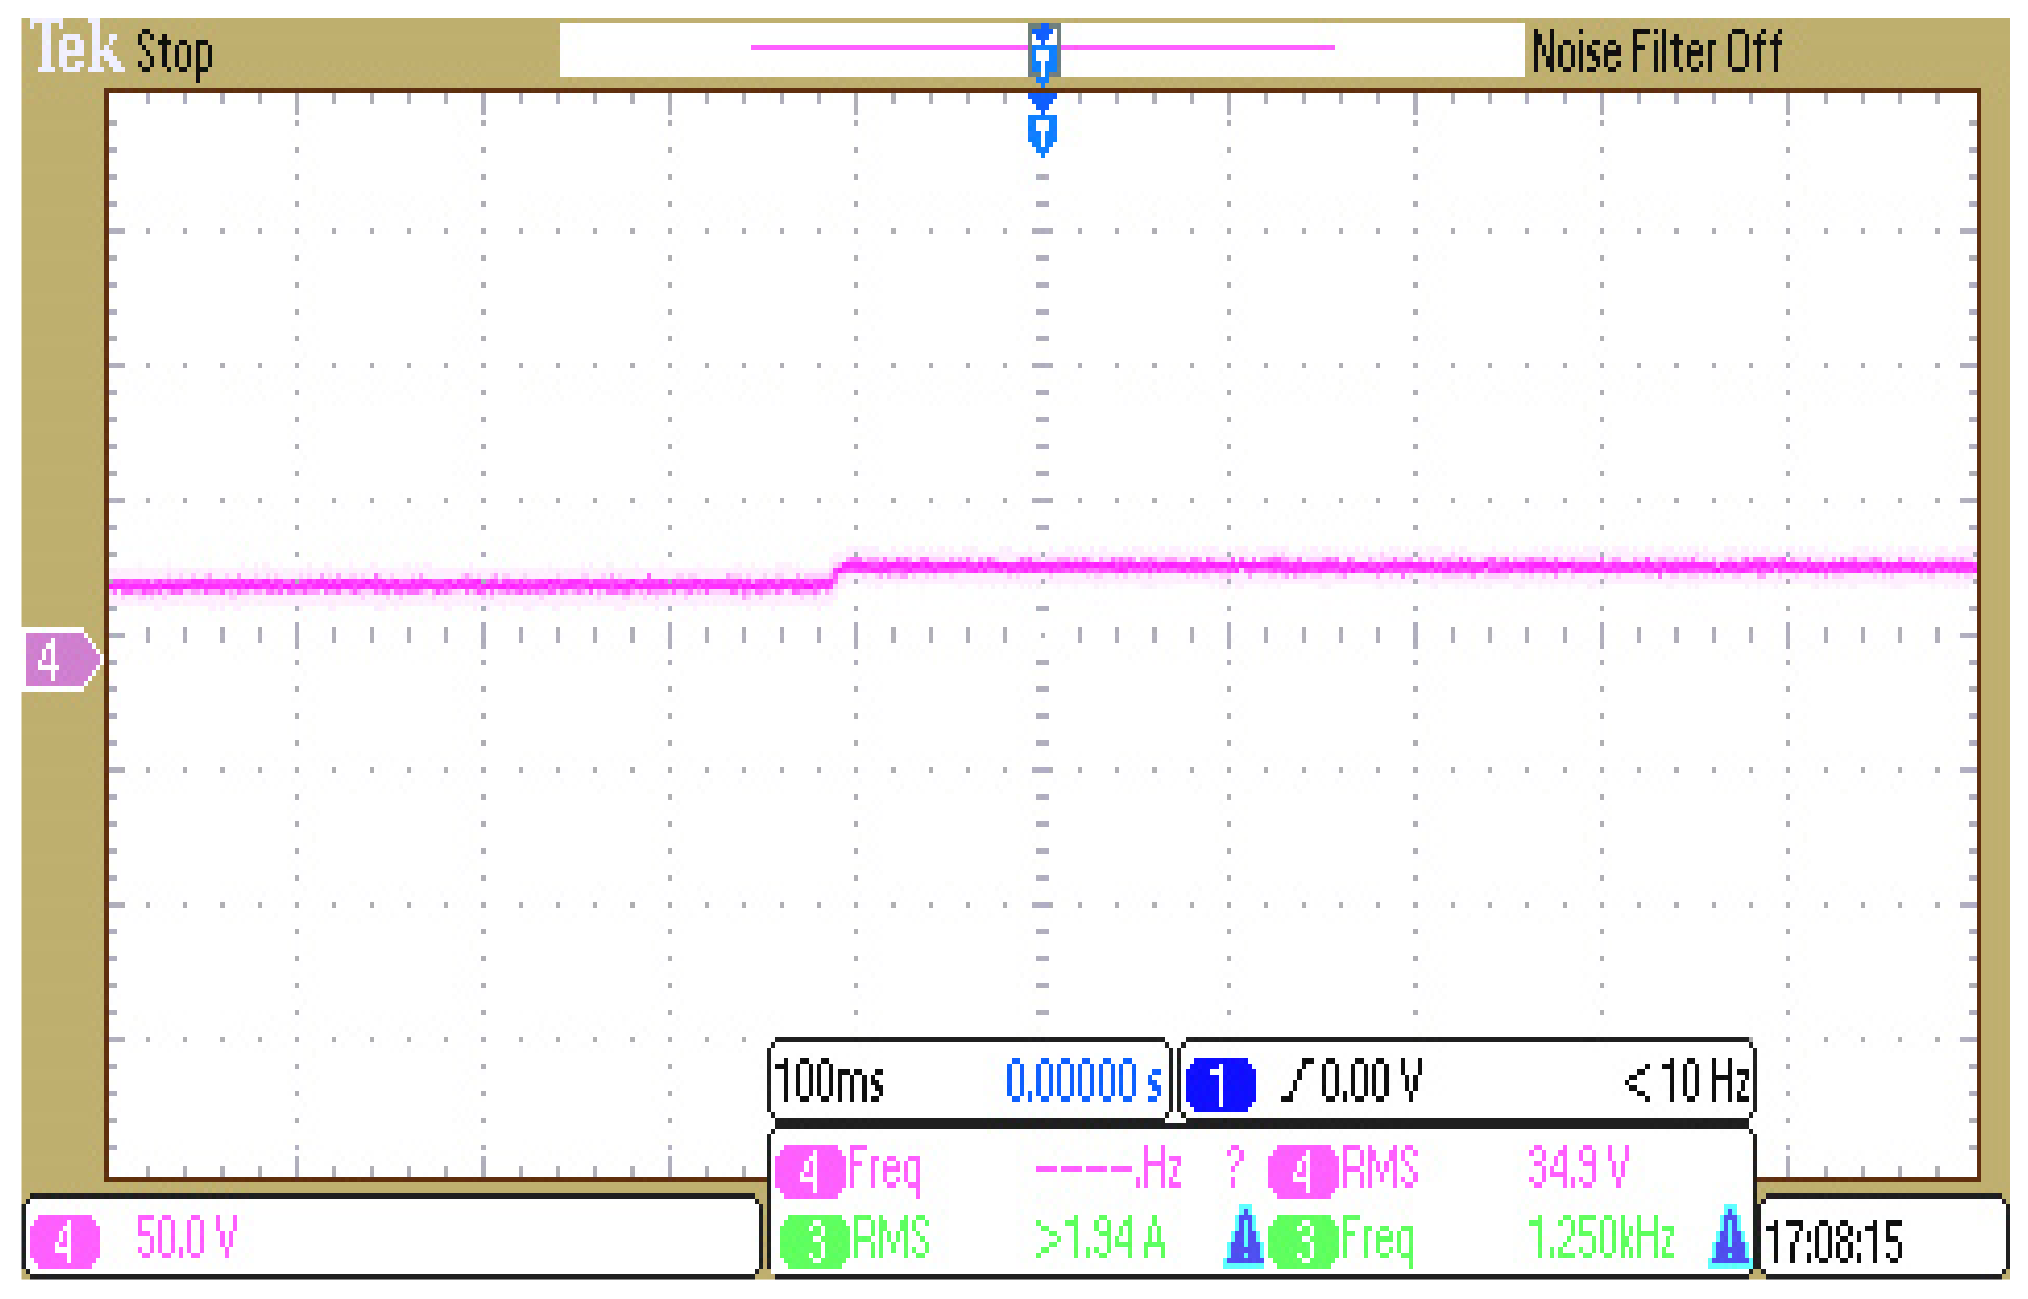Click channel 4 badge next to 50.0 V
The height and width of the screenshot is (1299, 2028).
pos(64,1241)
